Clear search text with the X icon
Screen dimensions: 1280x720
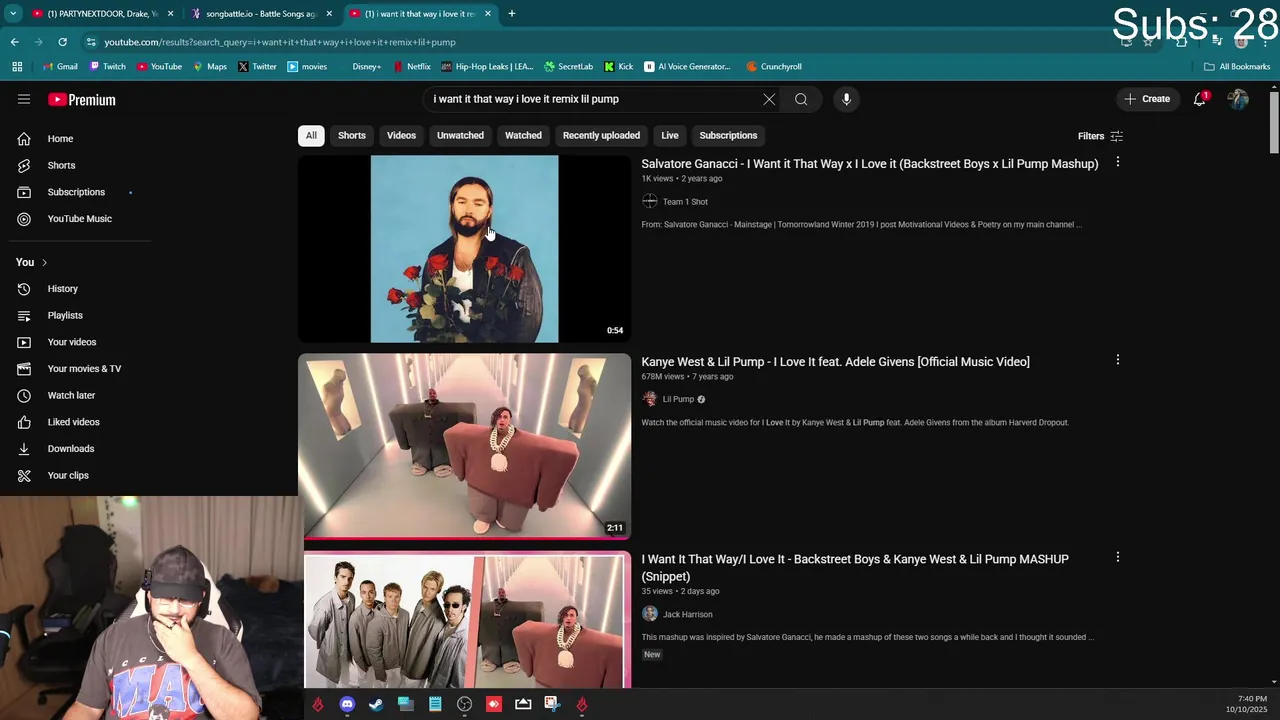769,99
